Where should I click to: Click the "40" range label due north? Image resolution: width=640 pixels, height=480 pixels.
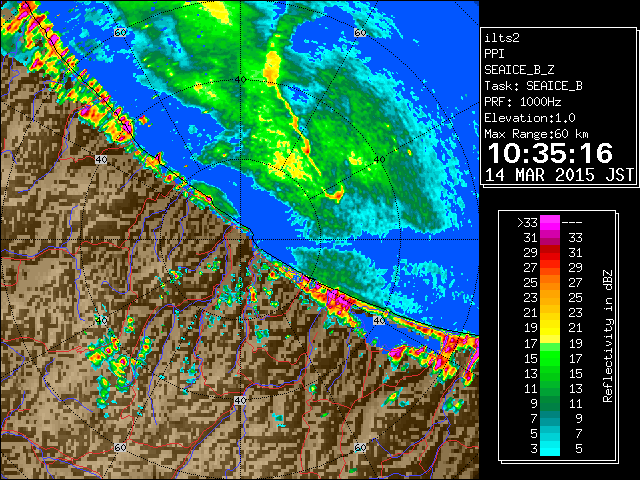240,79
